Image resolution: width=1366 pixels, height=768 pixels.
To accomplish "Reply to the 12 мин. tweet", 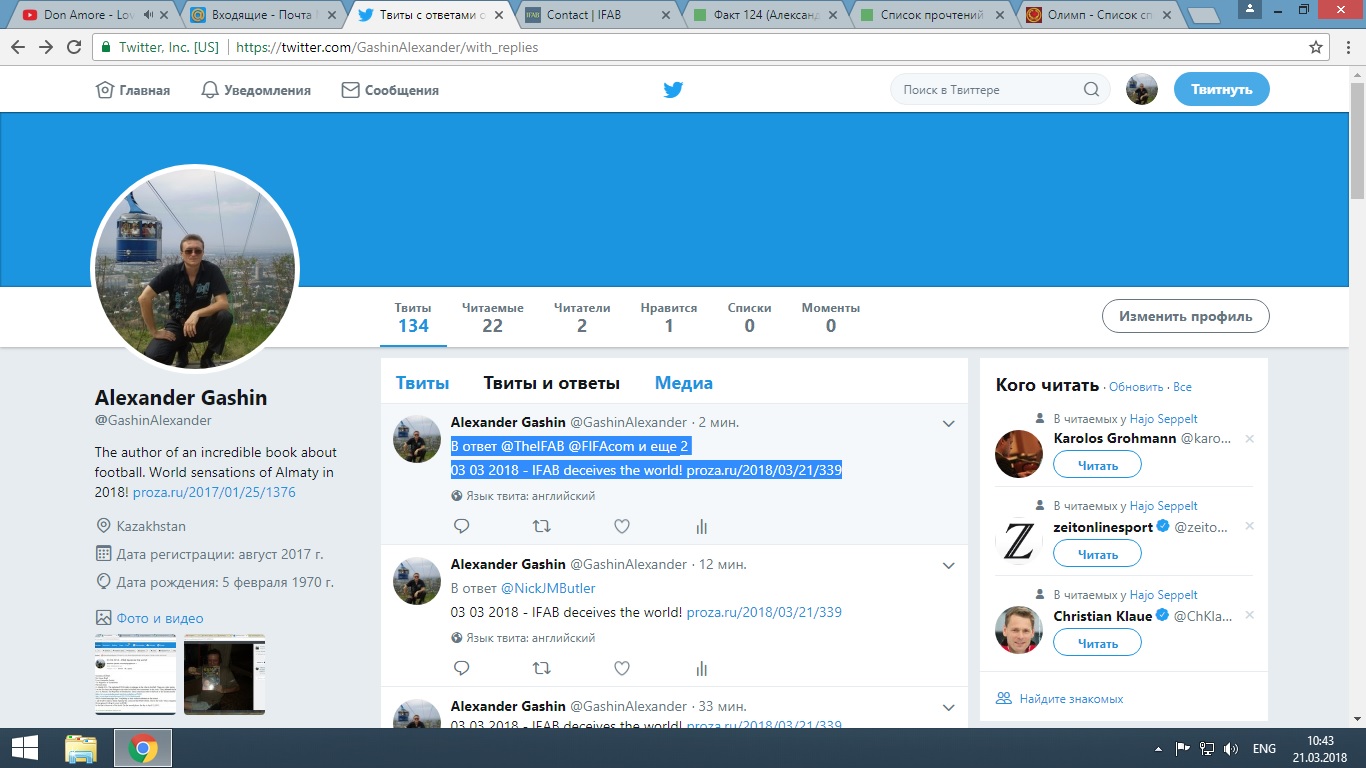I will coord(462,668).
